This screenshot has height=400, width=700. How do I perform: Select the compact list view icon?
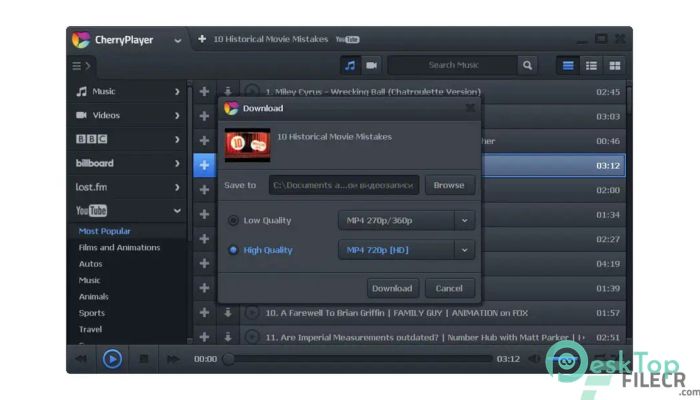point(568,66)
